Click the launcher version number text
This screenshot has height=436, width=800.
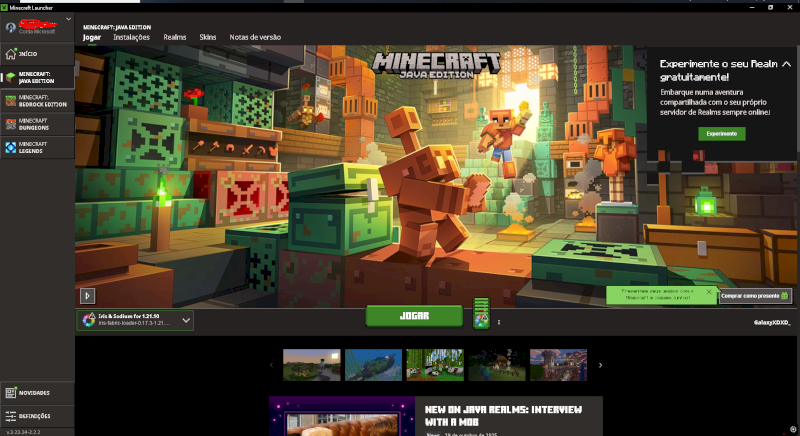tap(23, 432)
